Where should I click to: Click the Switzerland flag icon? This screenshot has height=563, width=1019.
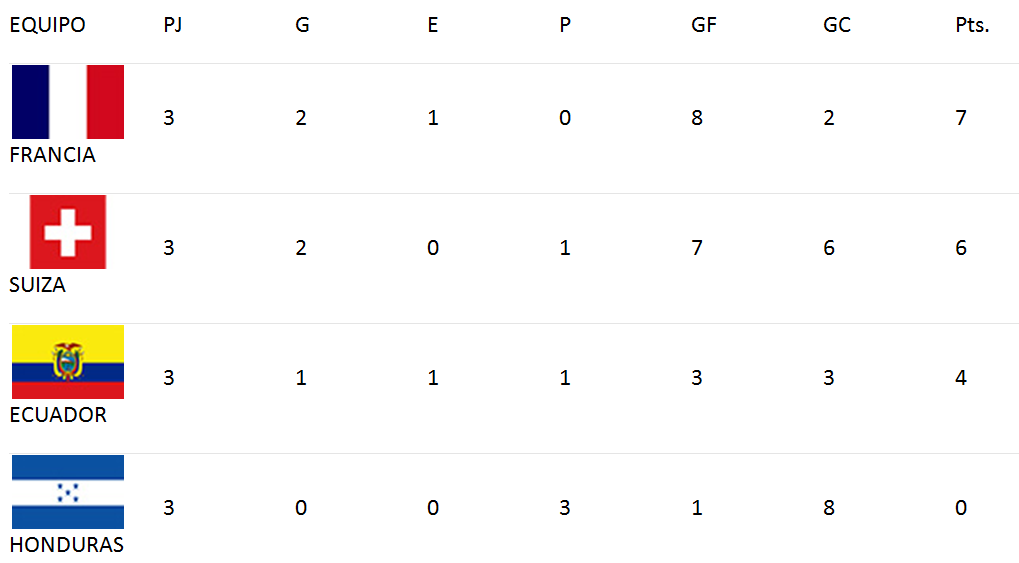[68, 231]
